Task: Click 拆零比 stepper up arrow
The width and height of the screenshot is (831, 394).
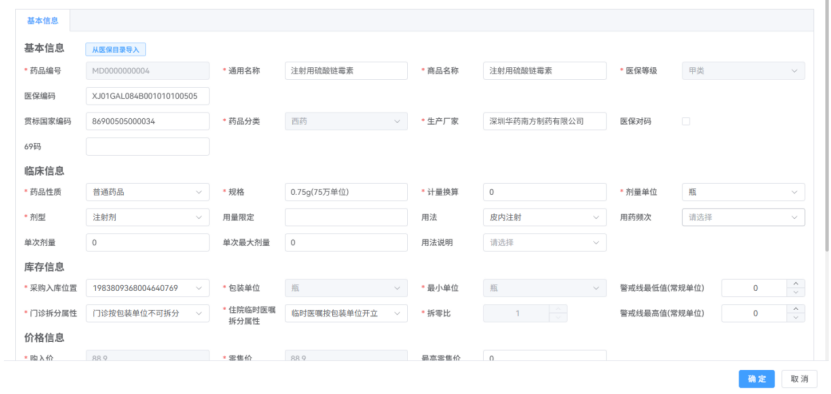Action: click(x=558, y=309)
